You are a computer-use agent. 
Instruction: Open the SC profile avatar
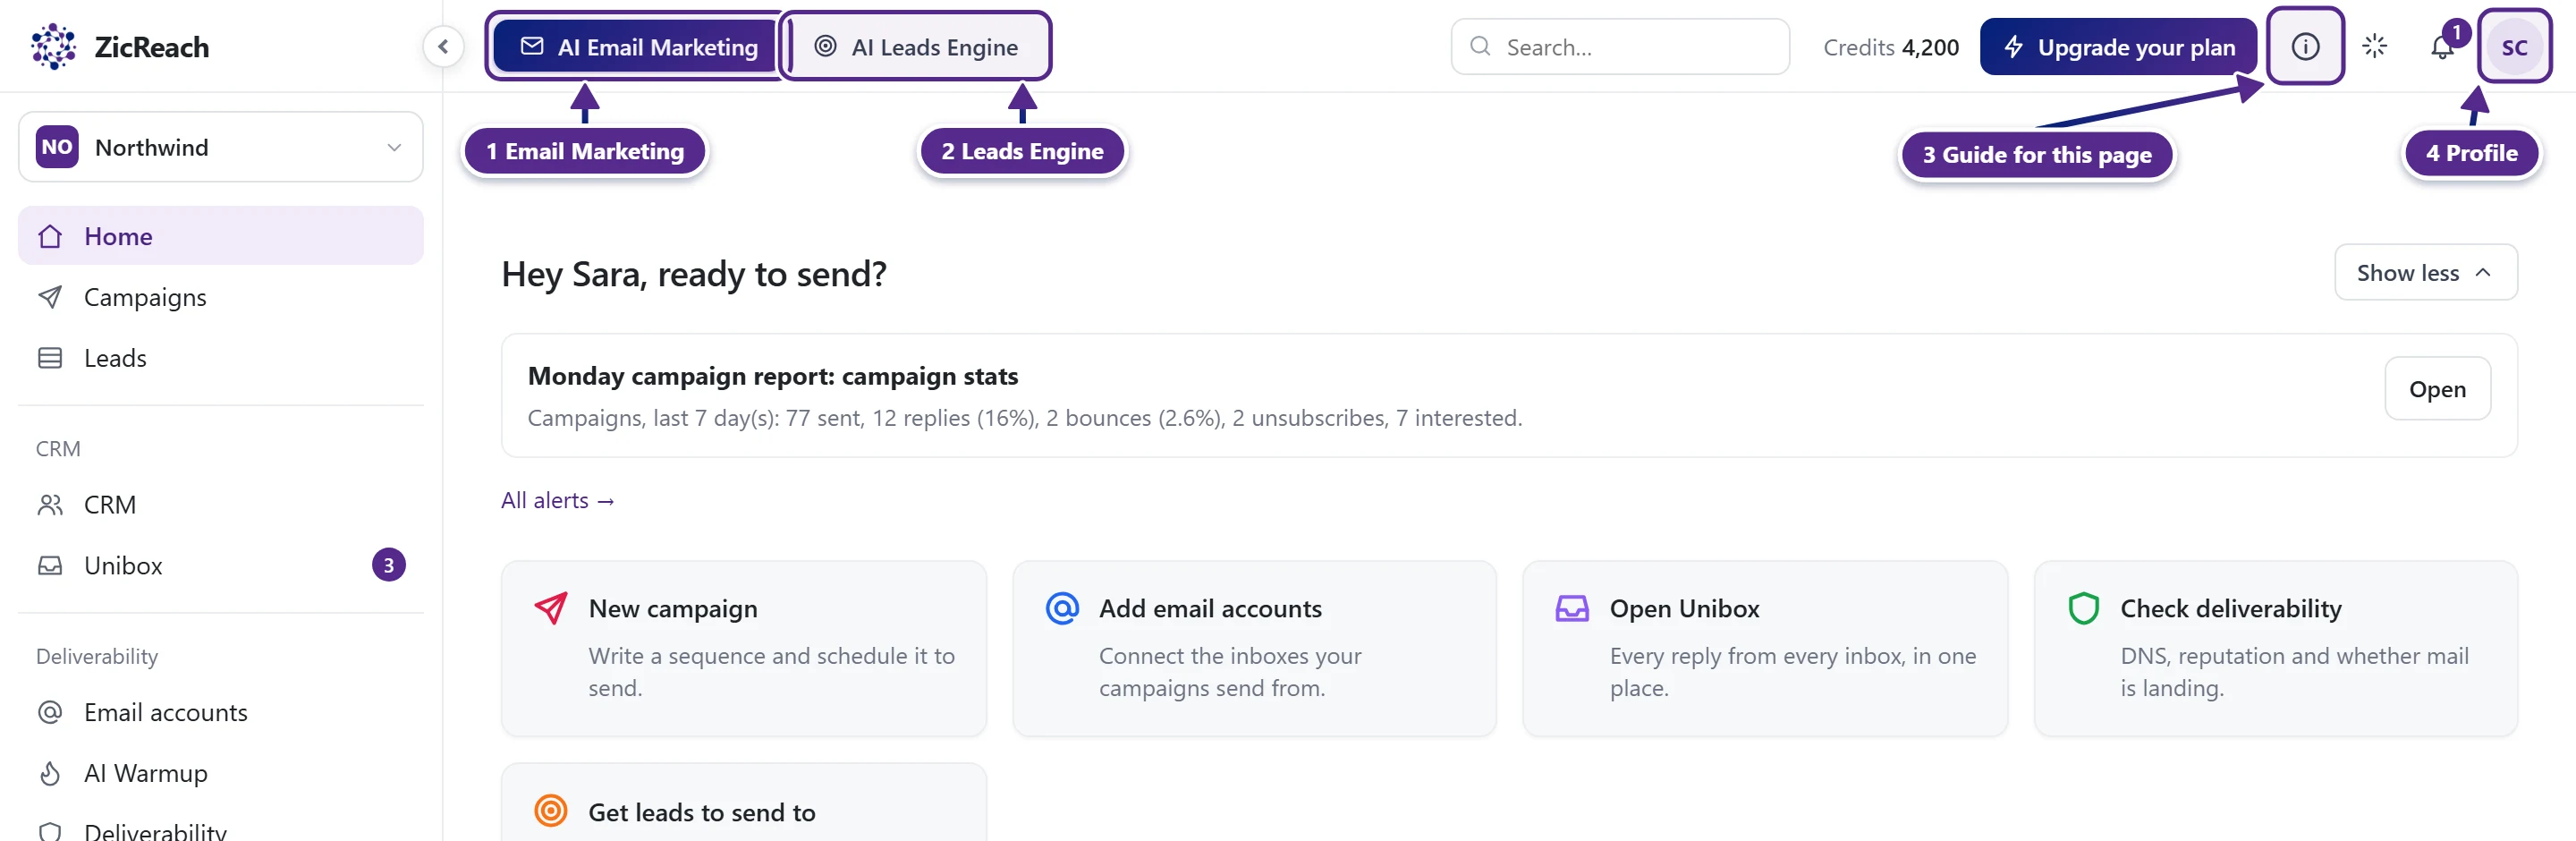(x=2514, y=47)
